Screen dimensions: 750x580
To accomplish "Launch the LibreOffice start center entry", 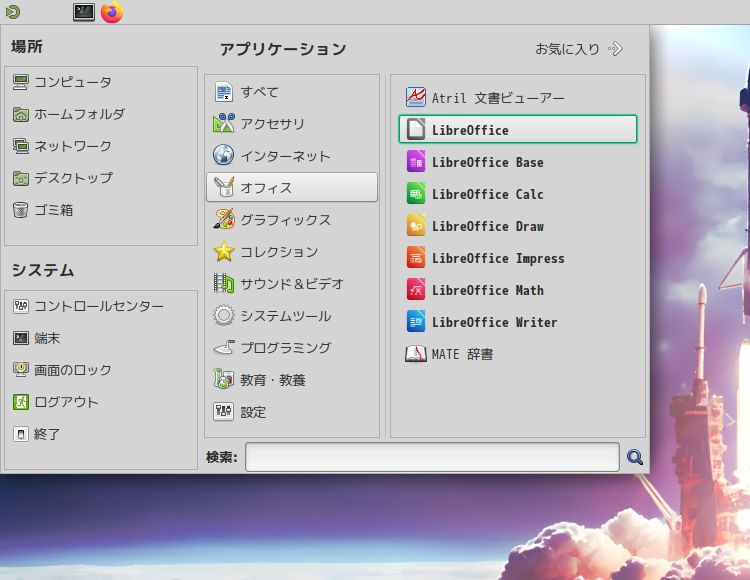I will click(x=518, y=129).
